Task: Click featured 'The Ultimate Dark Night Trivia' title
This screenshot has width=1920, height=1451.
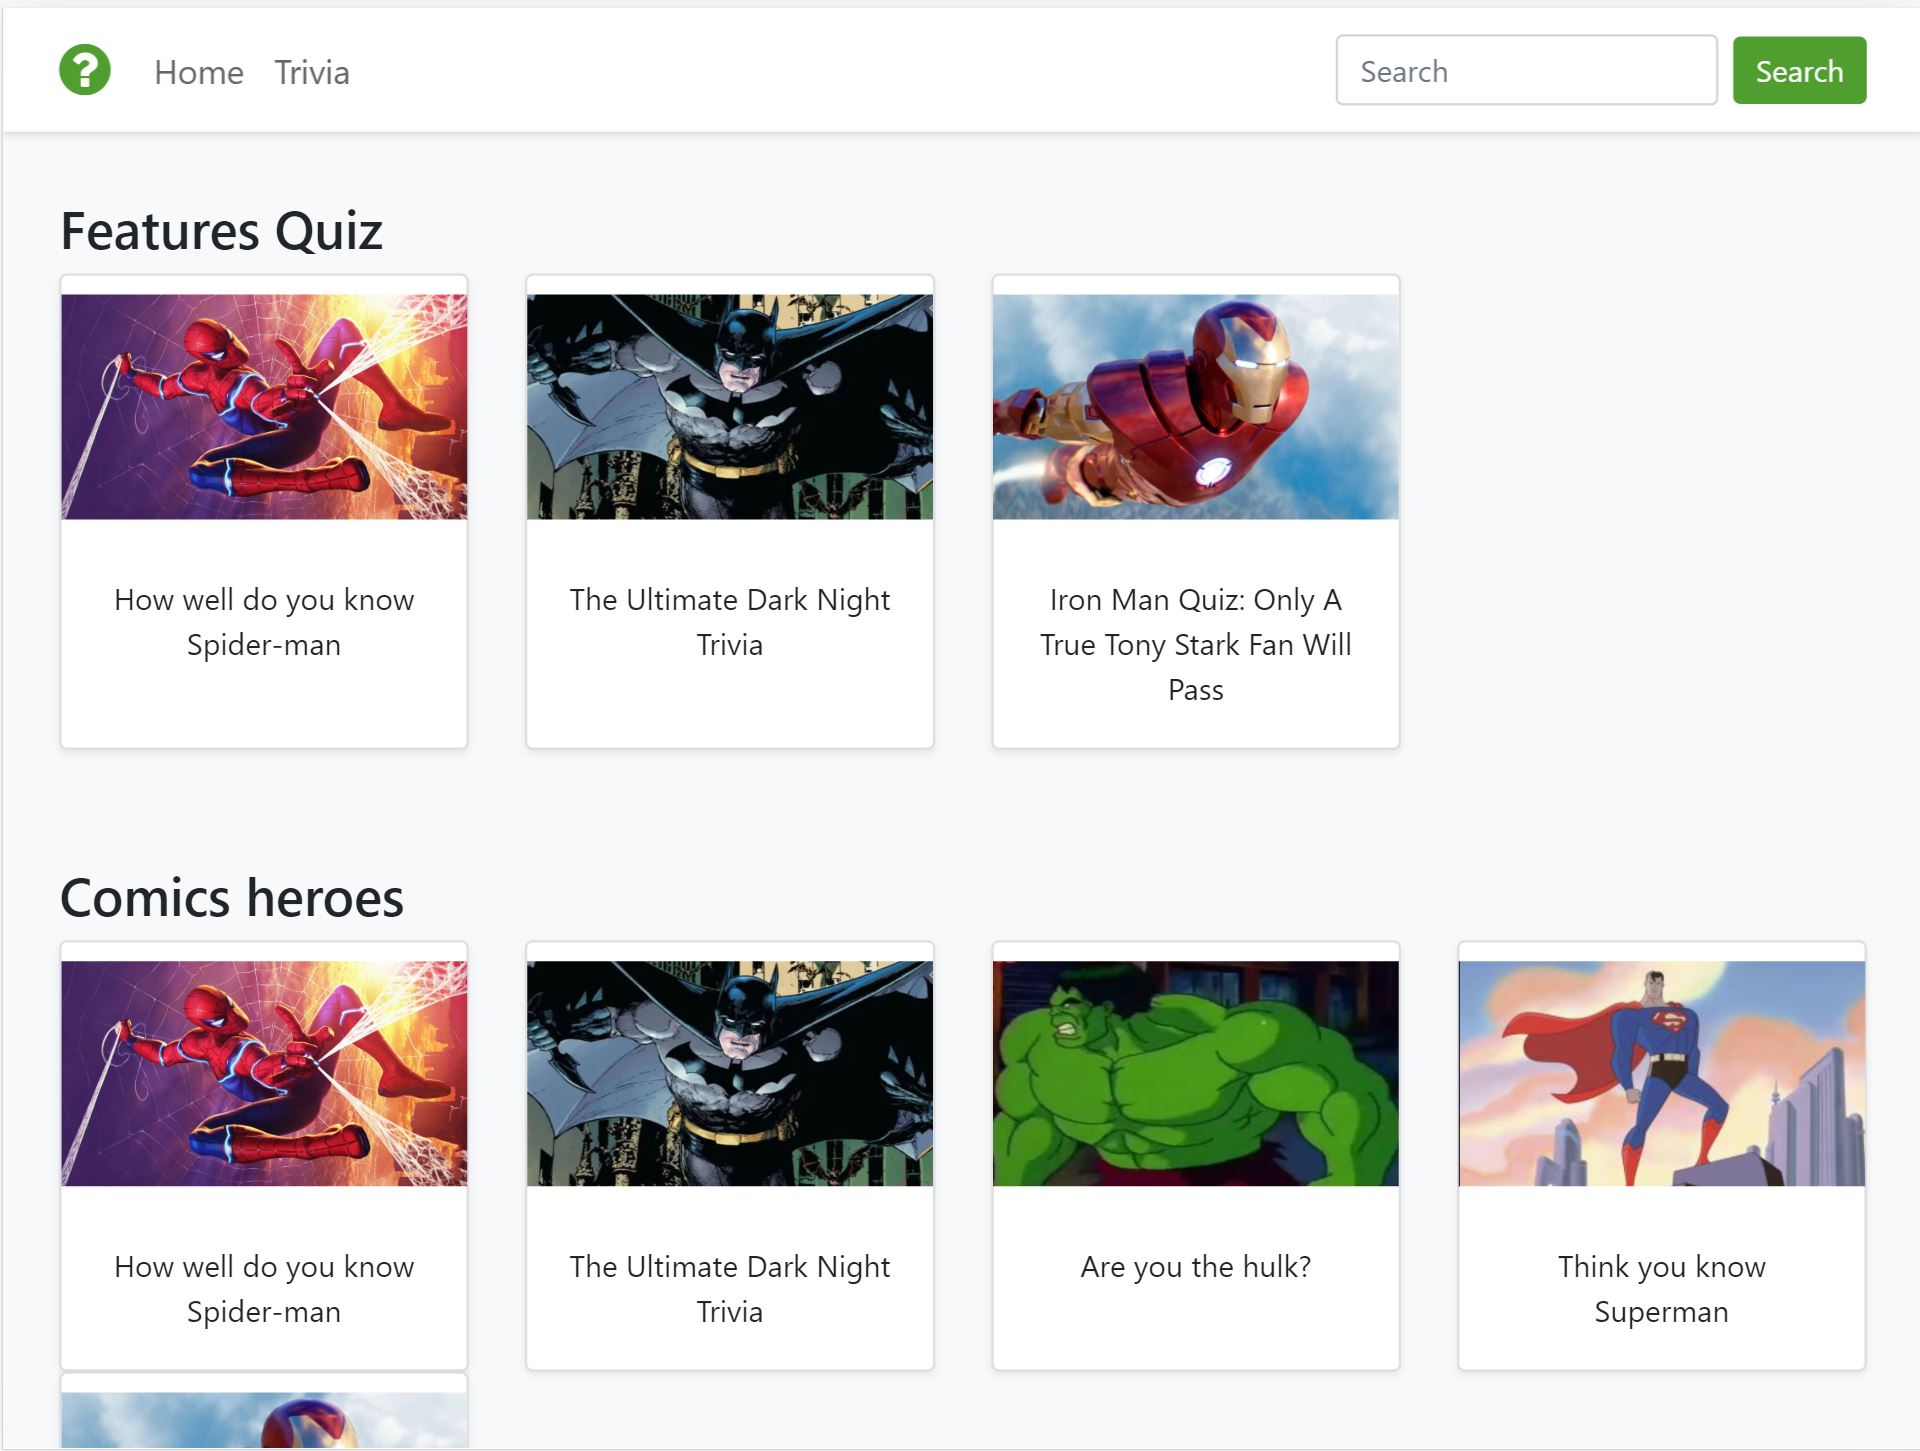Action: point(730,622)
